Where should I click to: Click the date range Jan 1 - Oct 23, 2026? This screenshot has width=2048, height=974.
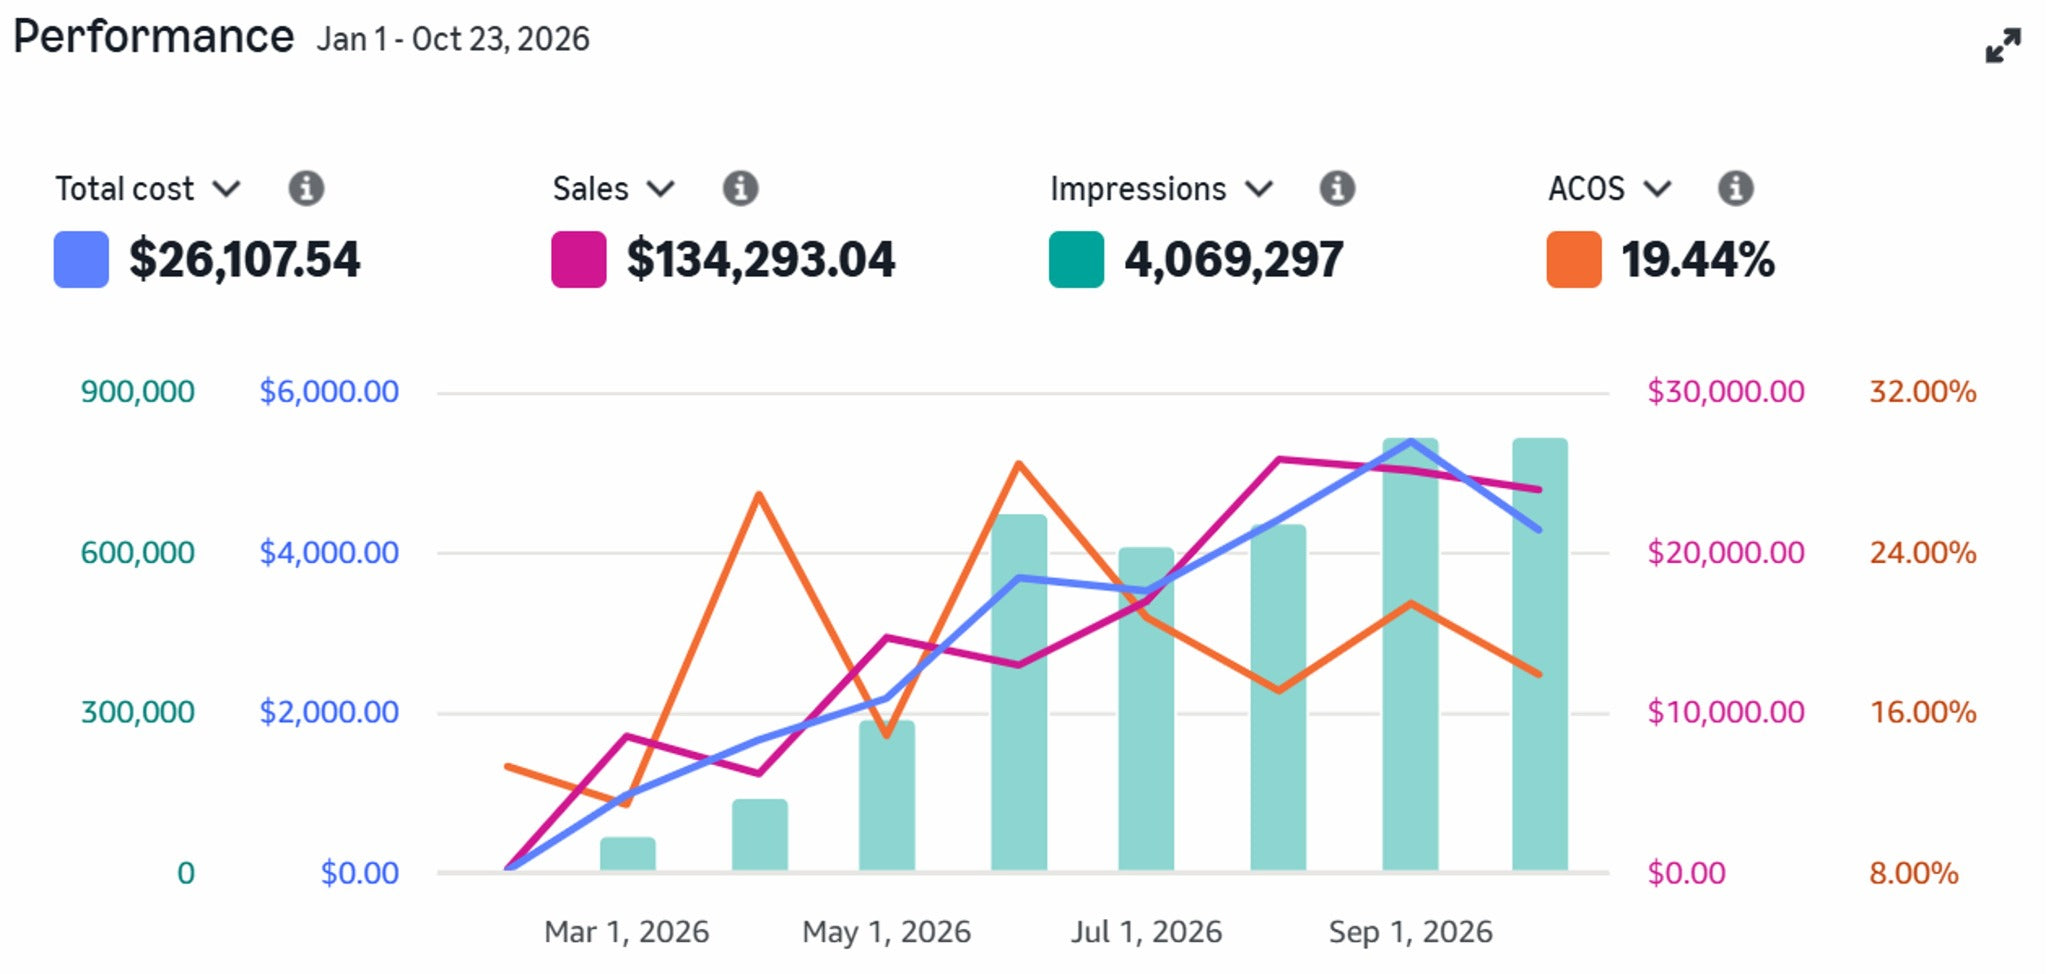(453, 39)
